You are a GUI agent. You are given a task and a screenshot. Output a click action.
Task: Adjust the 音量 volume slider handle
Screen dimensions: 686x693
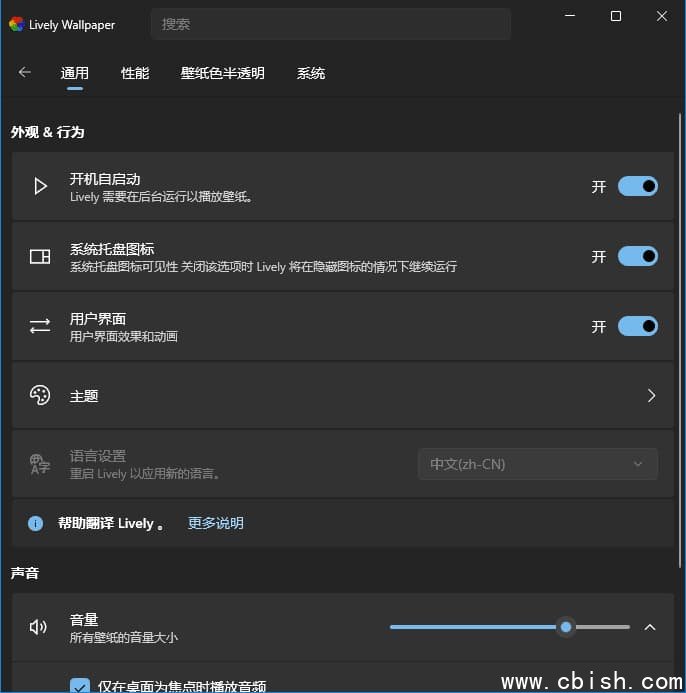[566, 627]
